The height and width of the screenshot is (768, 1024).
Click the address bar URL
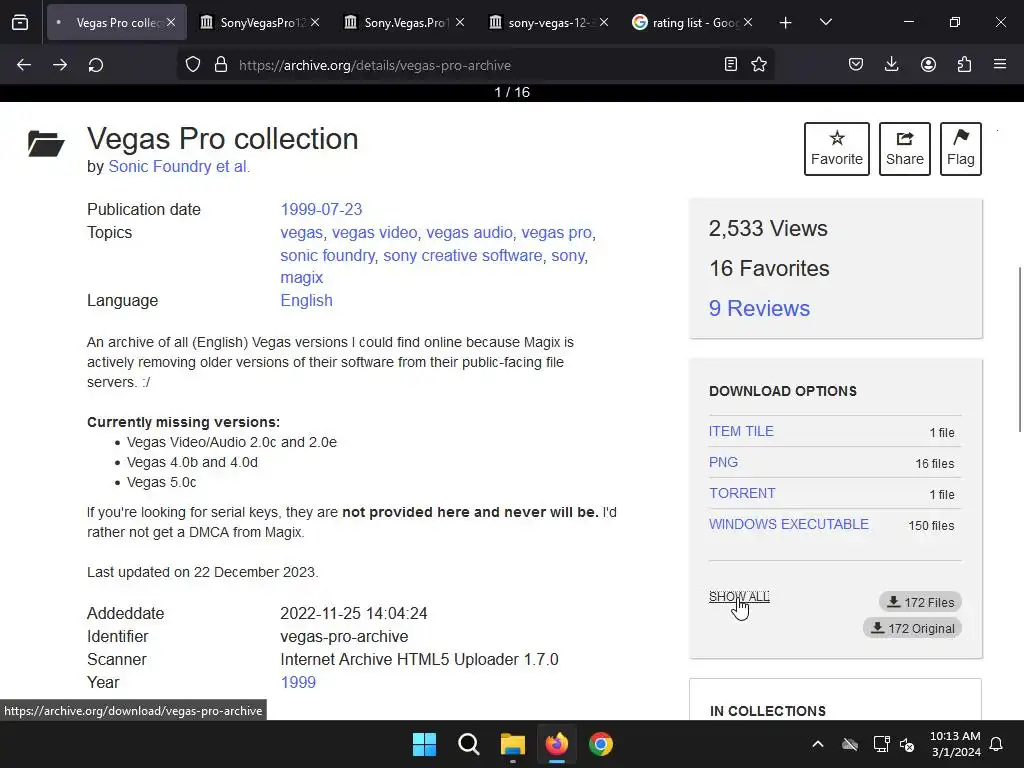374,65
